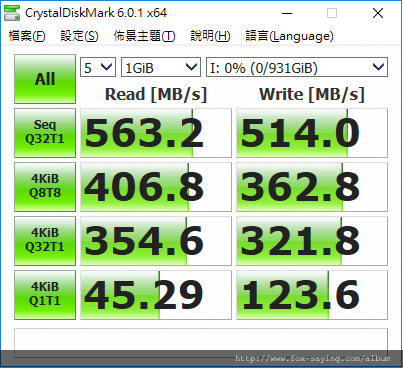Start the 4KiB Q1T1 test
This screenshot has height=368, width=403.
(x=45, y=295)
